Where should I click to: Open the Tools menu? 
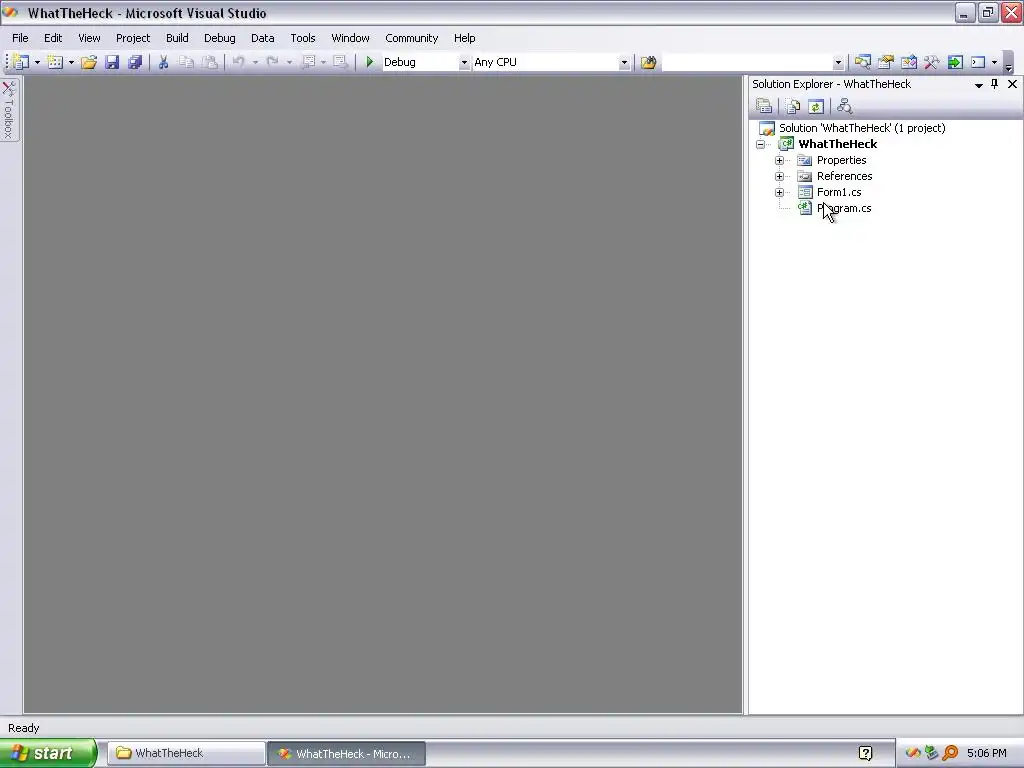click(303, 38)
